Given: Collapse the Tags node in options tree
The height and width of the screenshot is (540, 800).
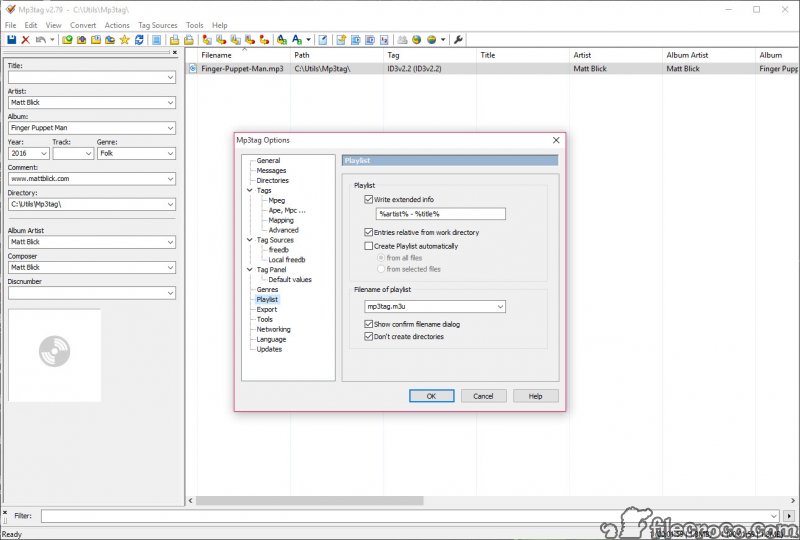Looking at the screenshot, I should point(249,190).
